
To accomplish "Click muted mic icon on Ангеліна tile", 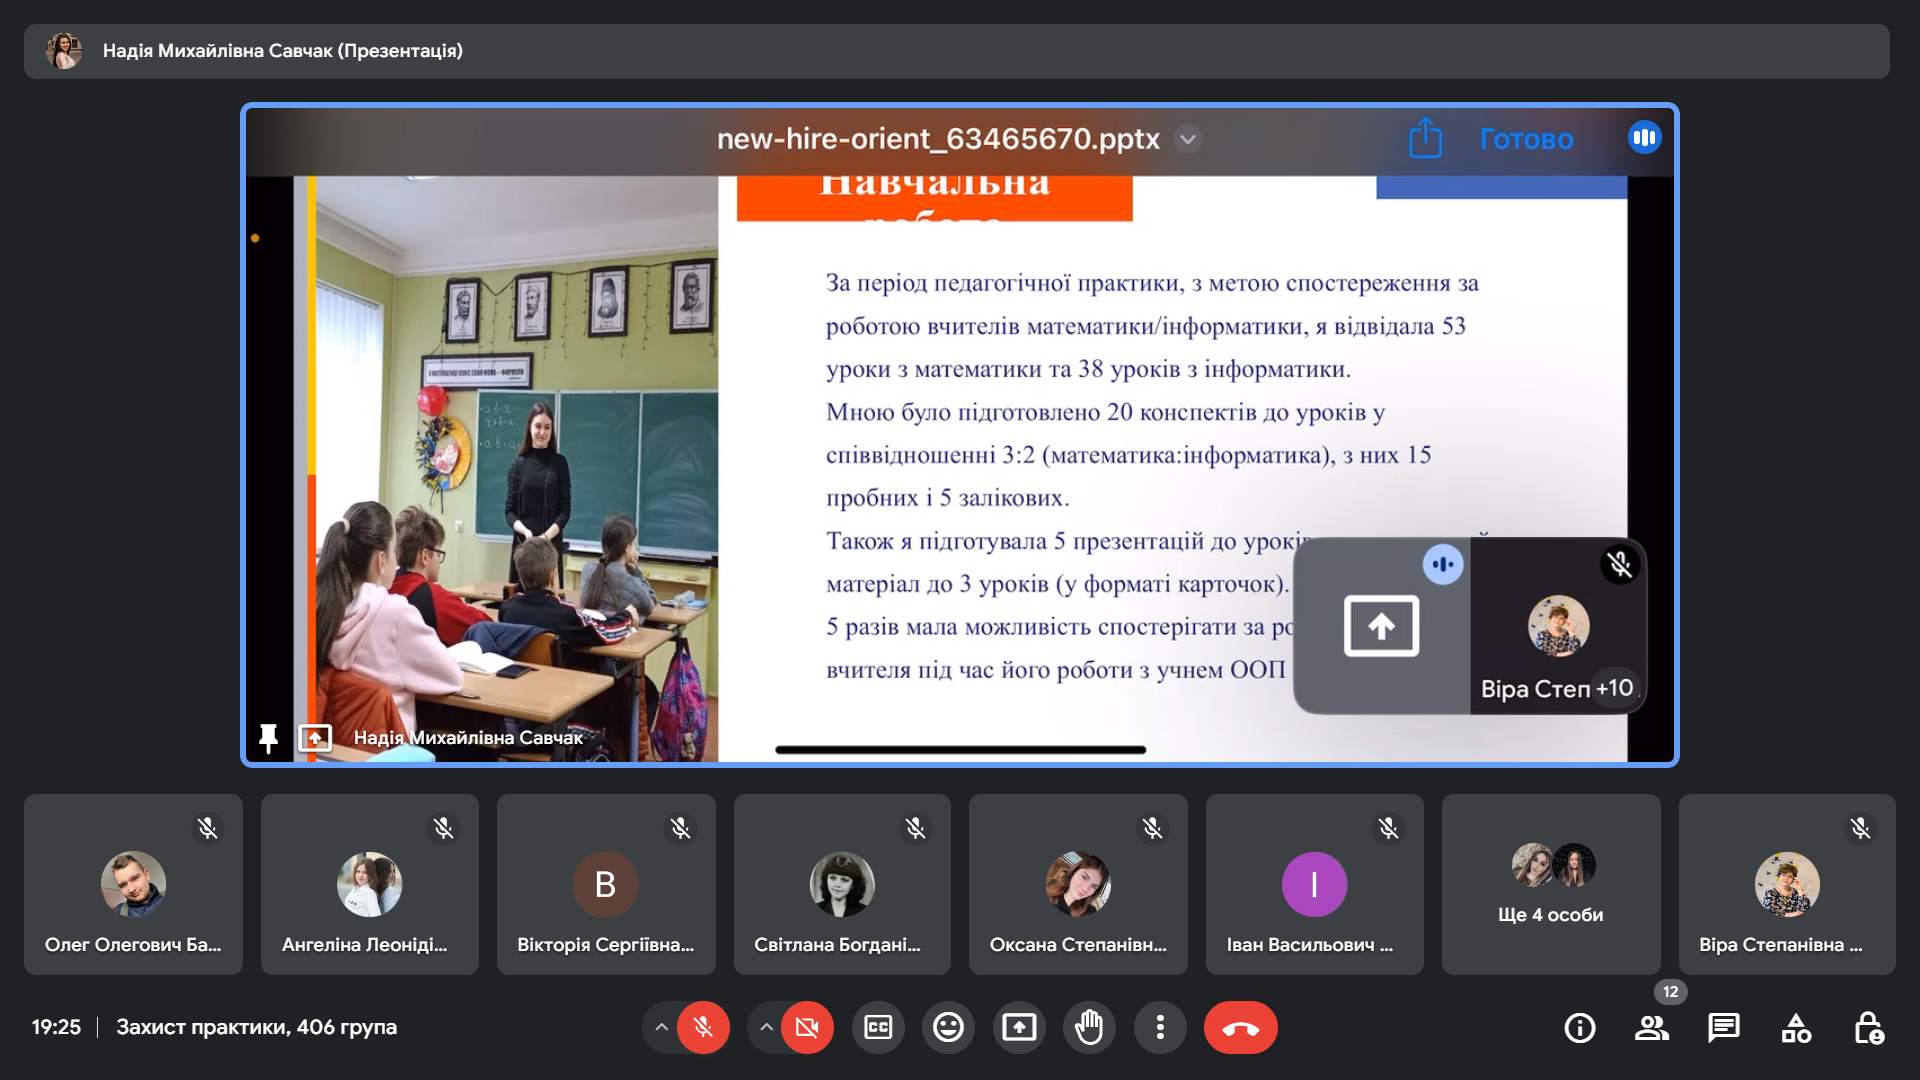I will [x=443, y=828].
